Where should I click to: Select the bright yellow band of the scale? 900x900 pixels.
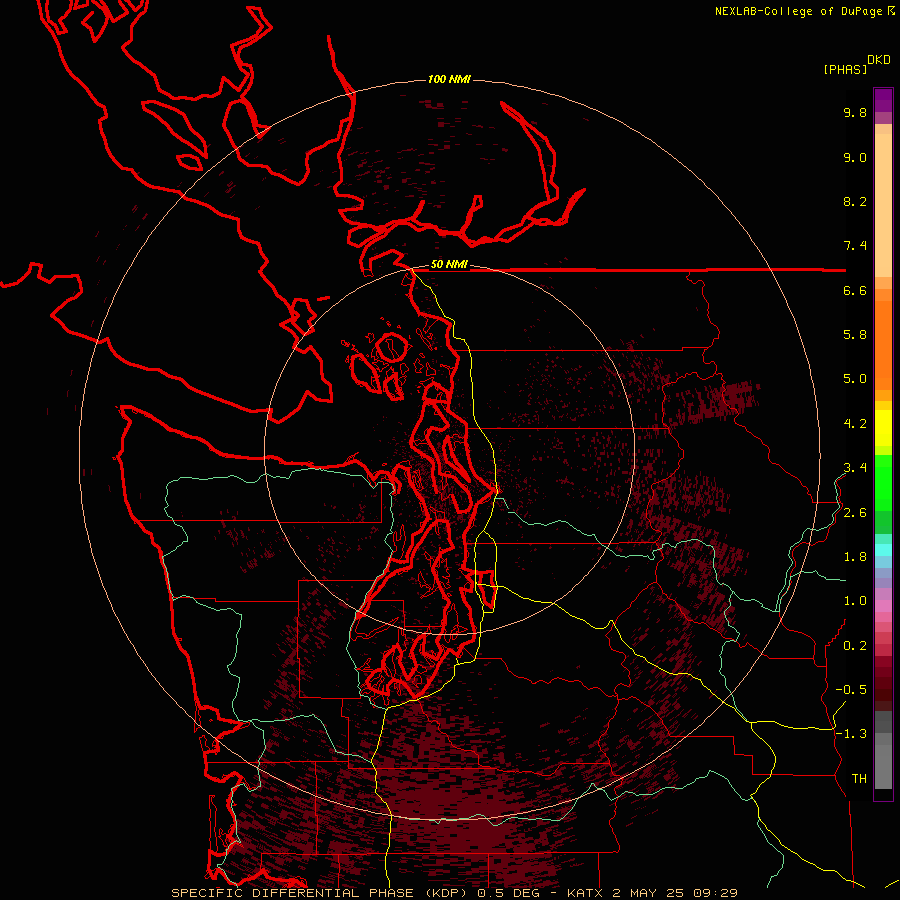(x=883, y=428)
